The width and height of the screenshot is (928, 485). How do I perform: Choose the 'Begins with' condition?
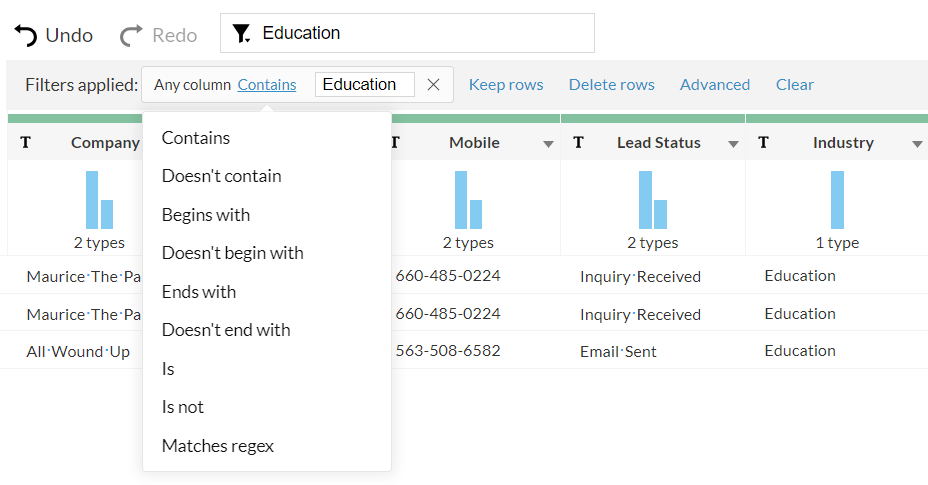pos(206,215)
